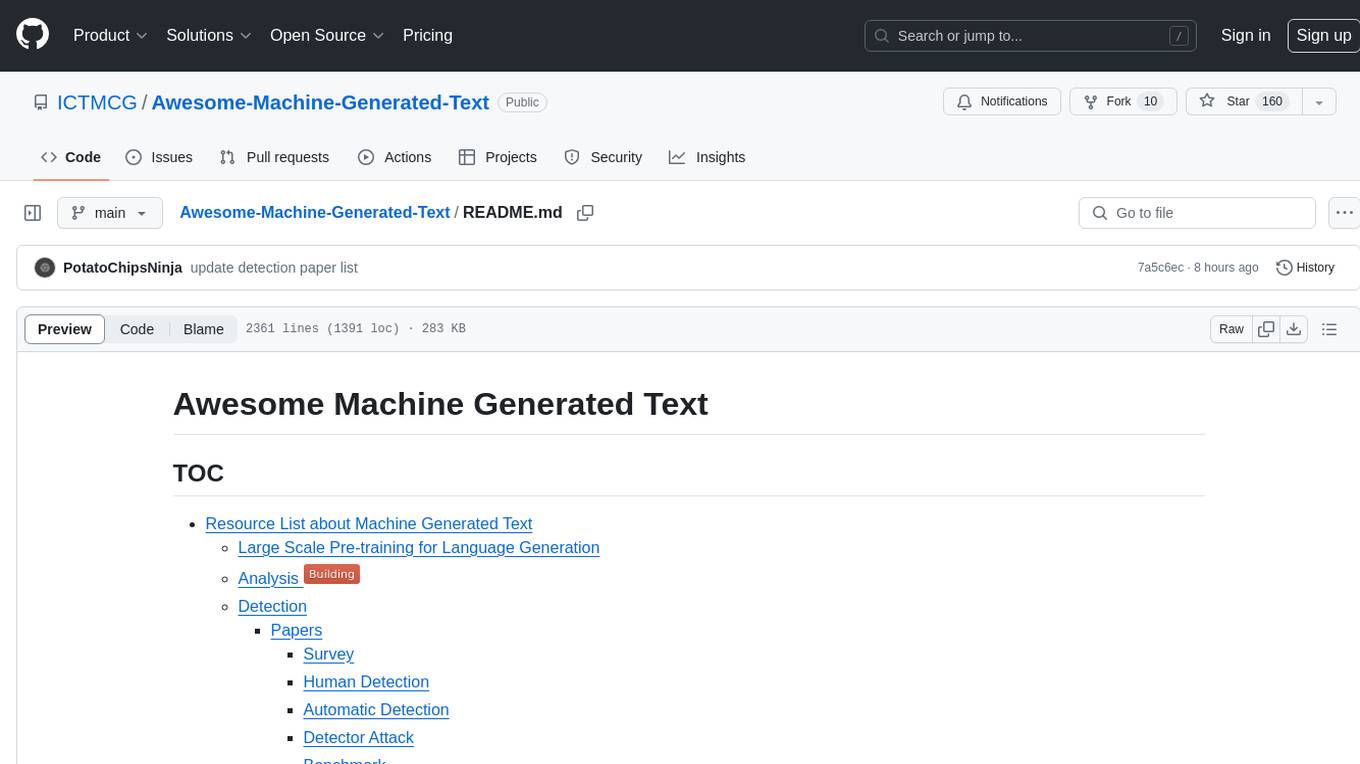Click the Notifications bell button
1360x764 pixels.
point(1002,102)
